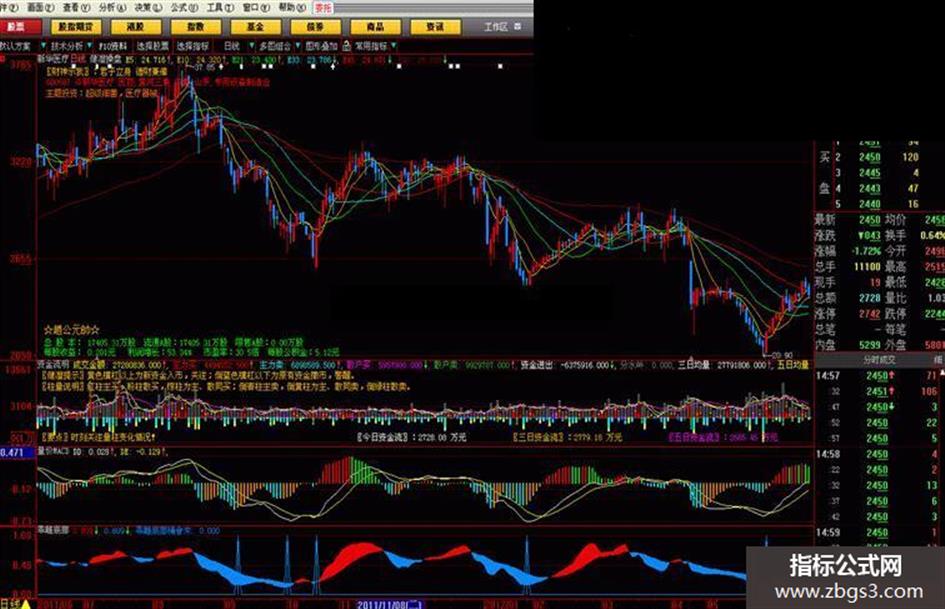
Task: Click the 内盘 value 5299
Action: point(870,345)
